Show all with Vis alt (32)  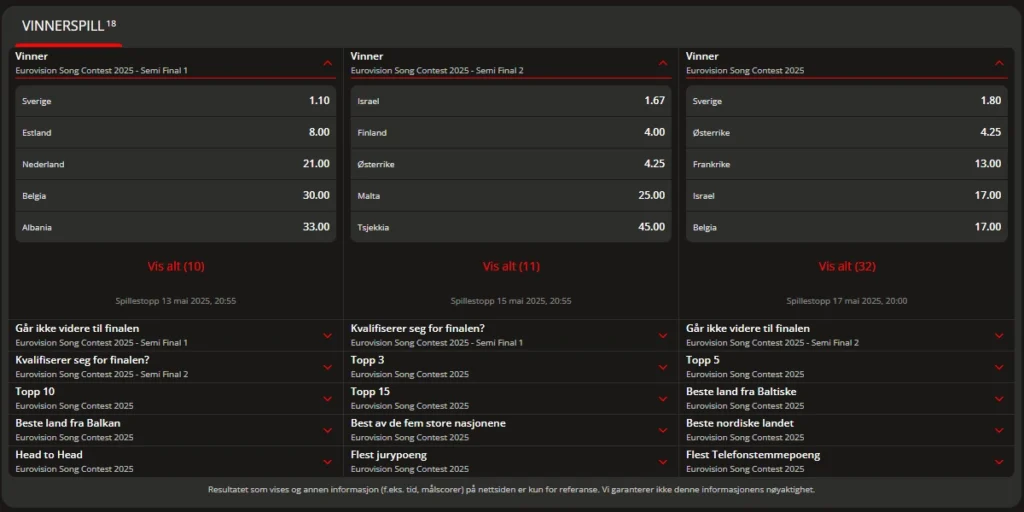[x=847, y=266]
